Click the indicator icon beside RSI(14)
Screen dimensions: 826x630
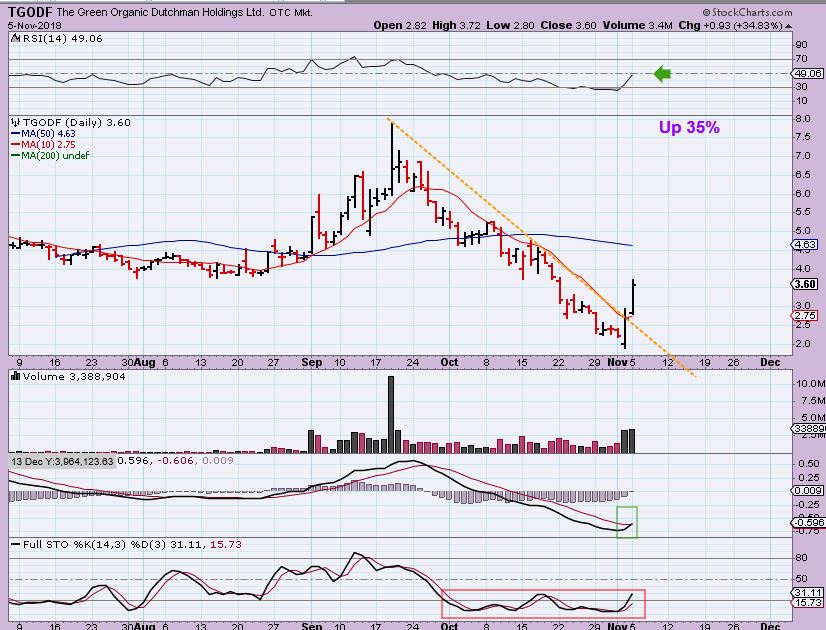15,38
